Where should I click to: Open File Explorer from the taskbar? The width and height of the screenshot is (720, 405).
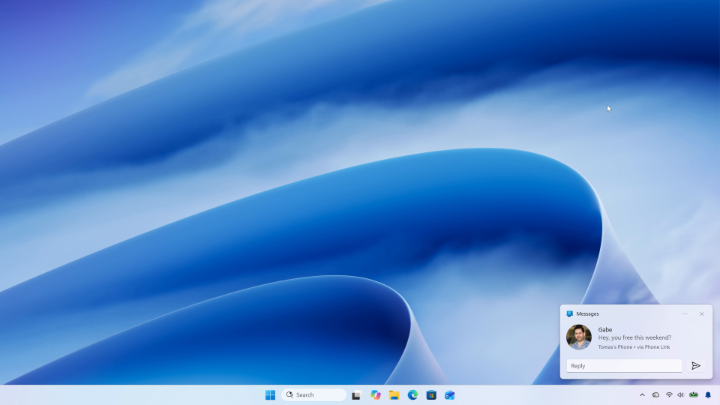[x=394, y=395]
